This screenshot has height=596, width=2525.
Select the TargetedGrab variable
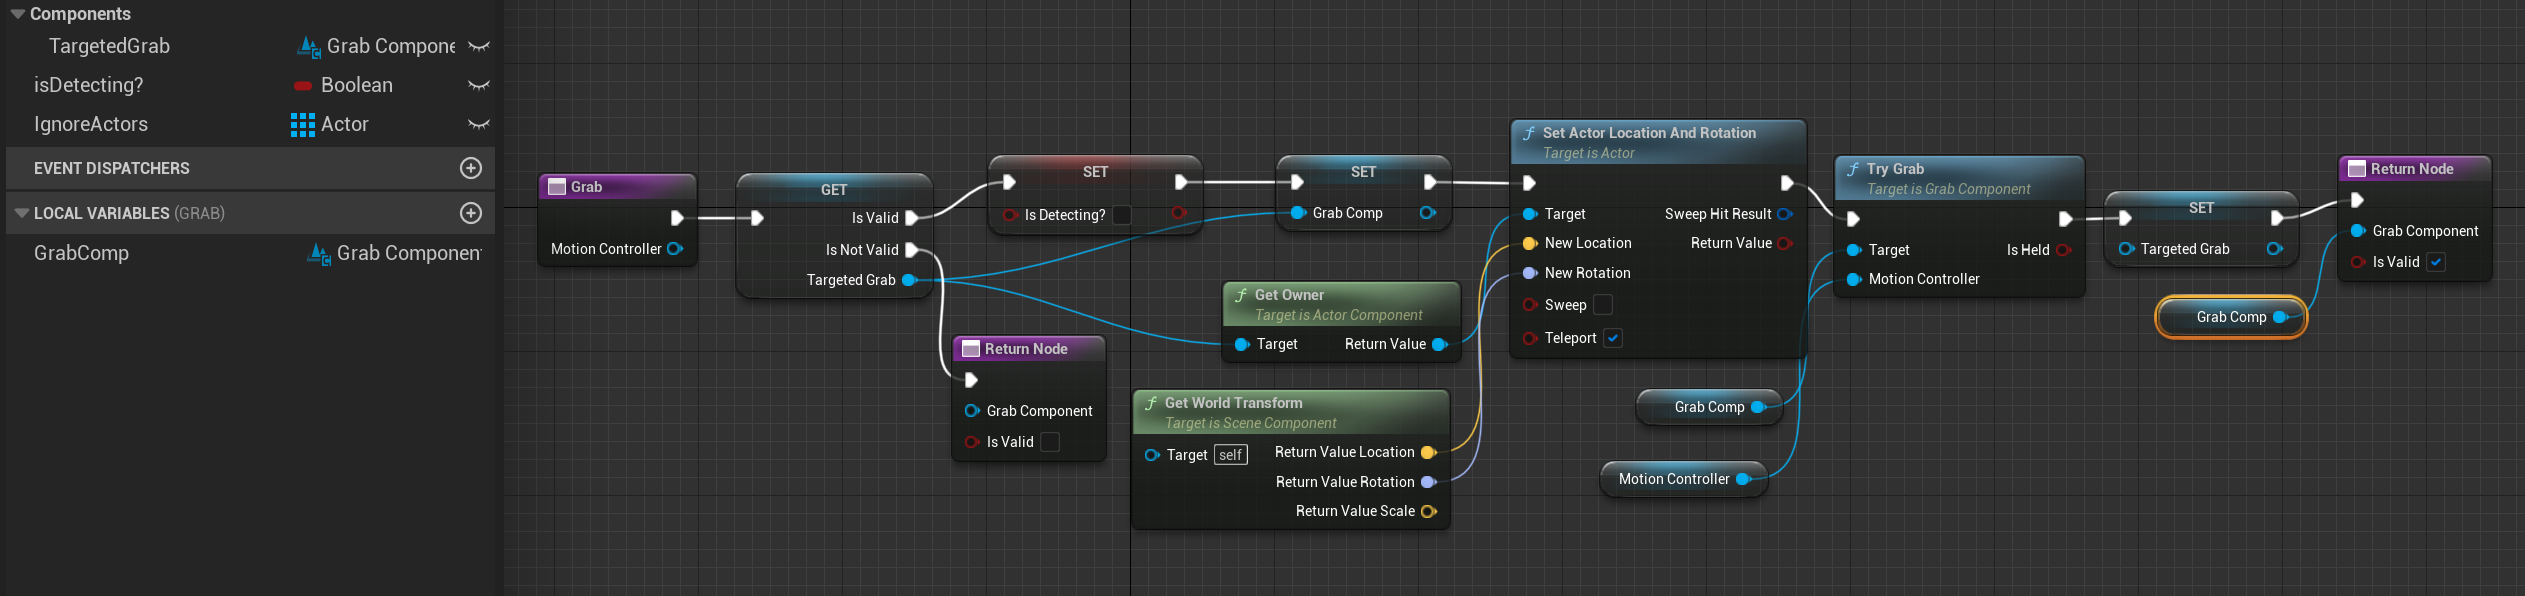(x=109, y=46)
